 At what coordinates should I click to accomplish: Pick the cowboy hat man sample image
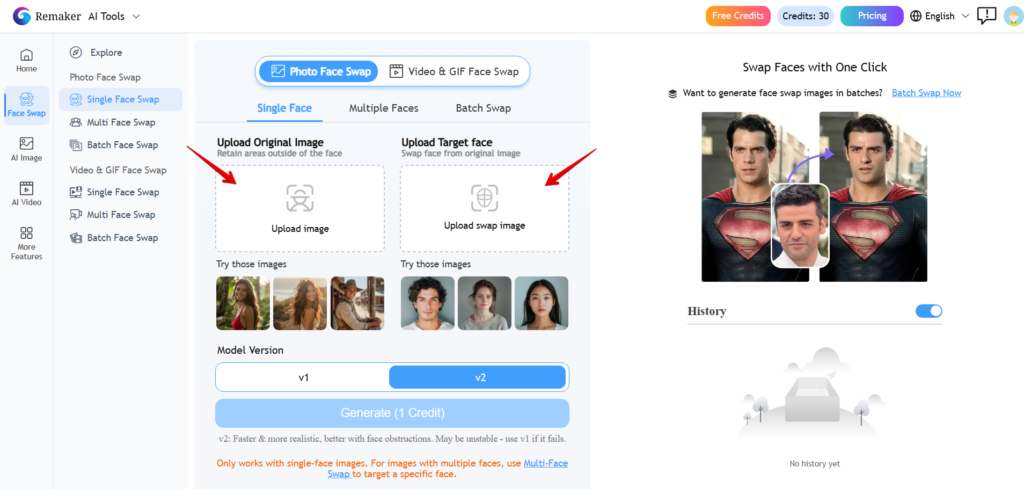pos(357,303)
